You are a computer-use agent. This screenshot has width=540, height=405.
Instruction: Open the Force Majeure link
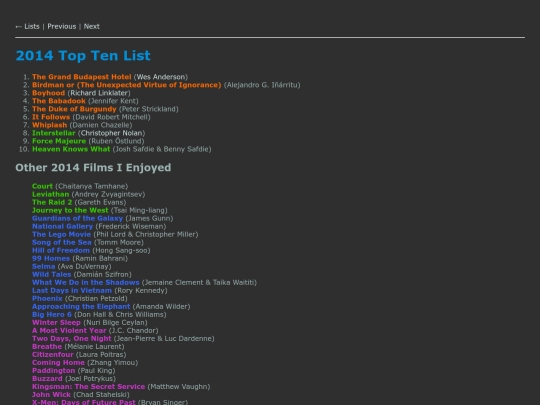coord(59,141)
